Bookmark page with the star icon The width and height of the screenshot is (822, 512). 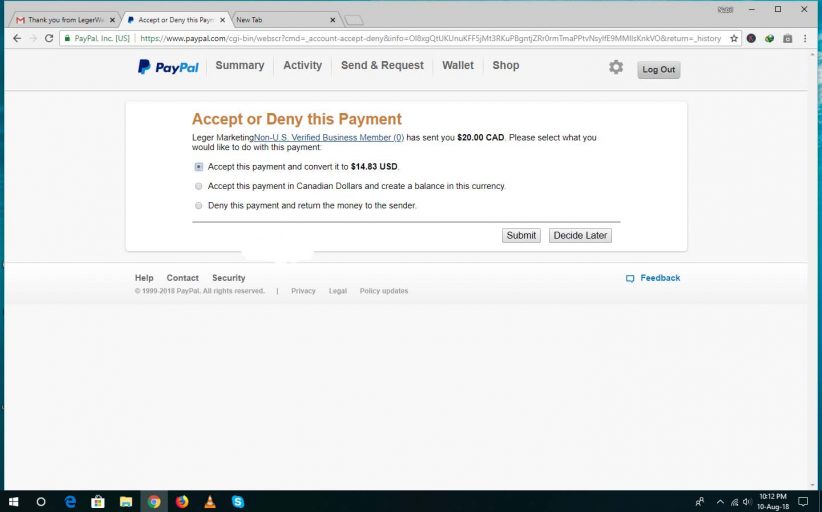coord(734,38)
